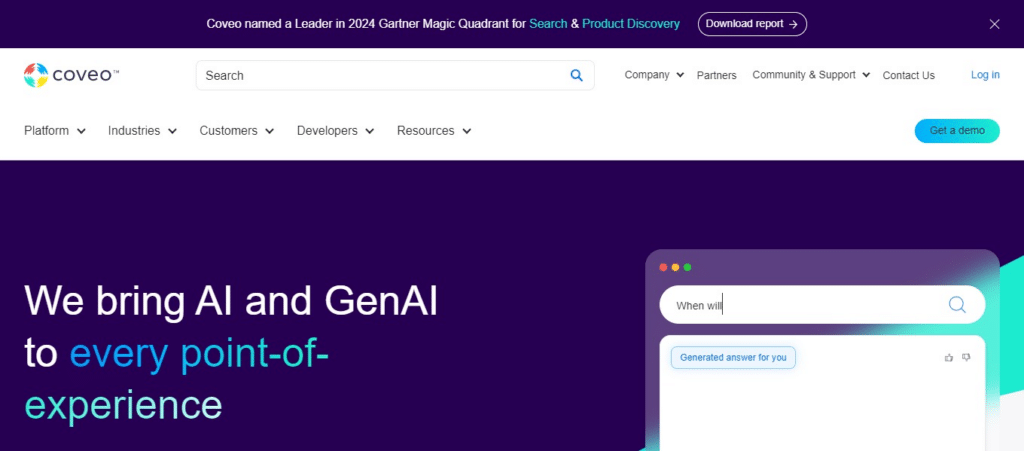Expand the Customers navigation menu
Image resolution: width=1024 pixels, height=451 pixels.
[x=236, y=131]
